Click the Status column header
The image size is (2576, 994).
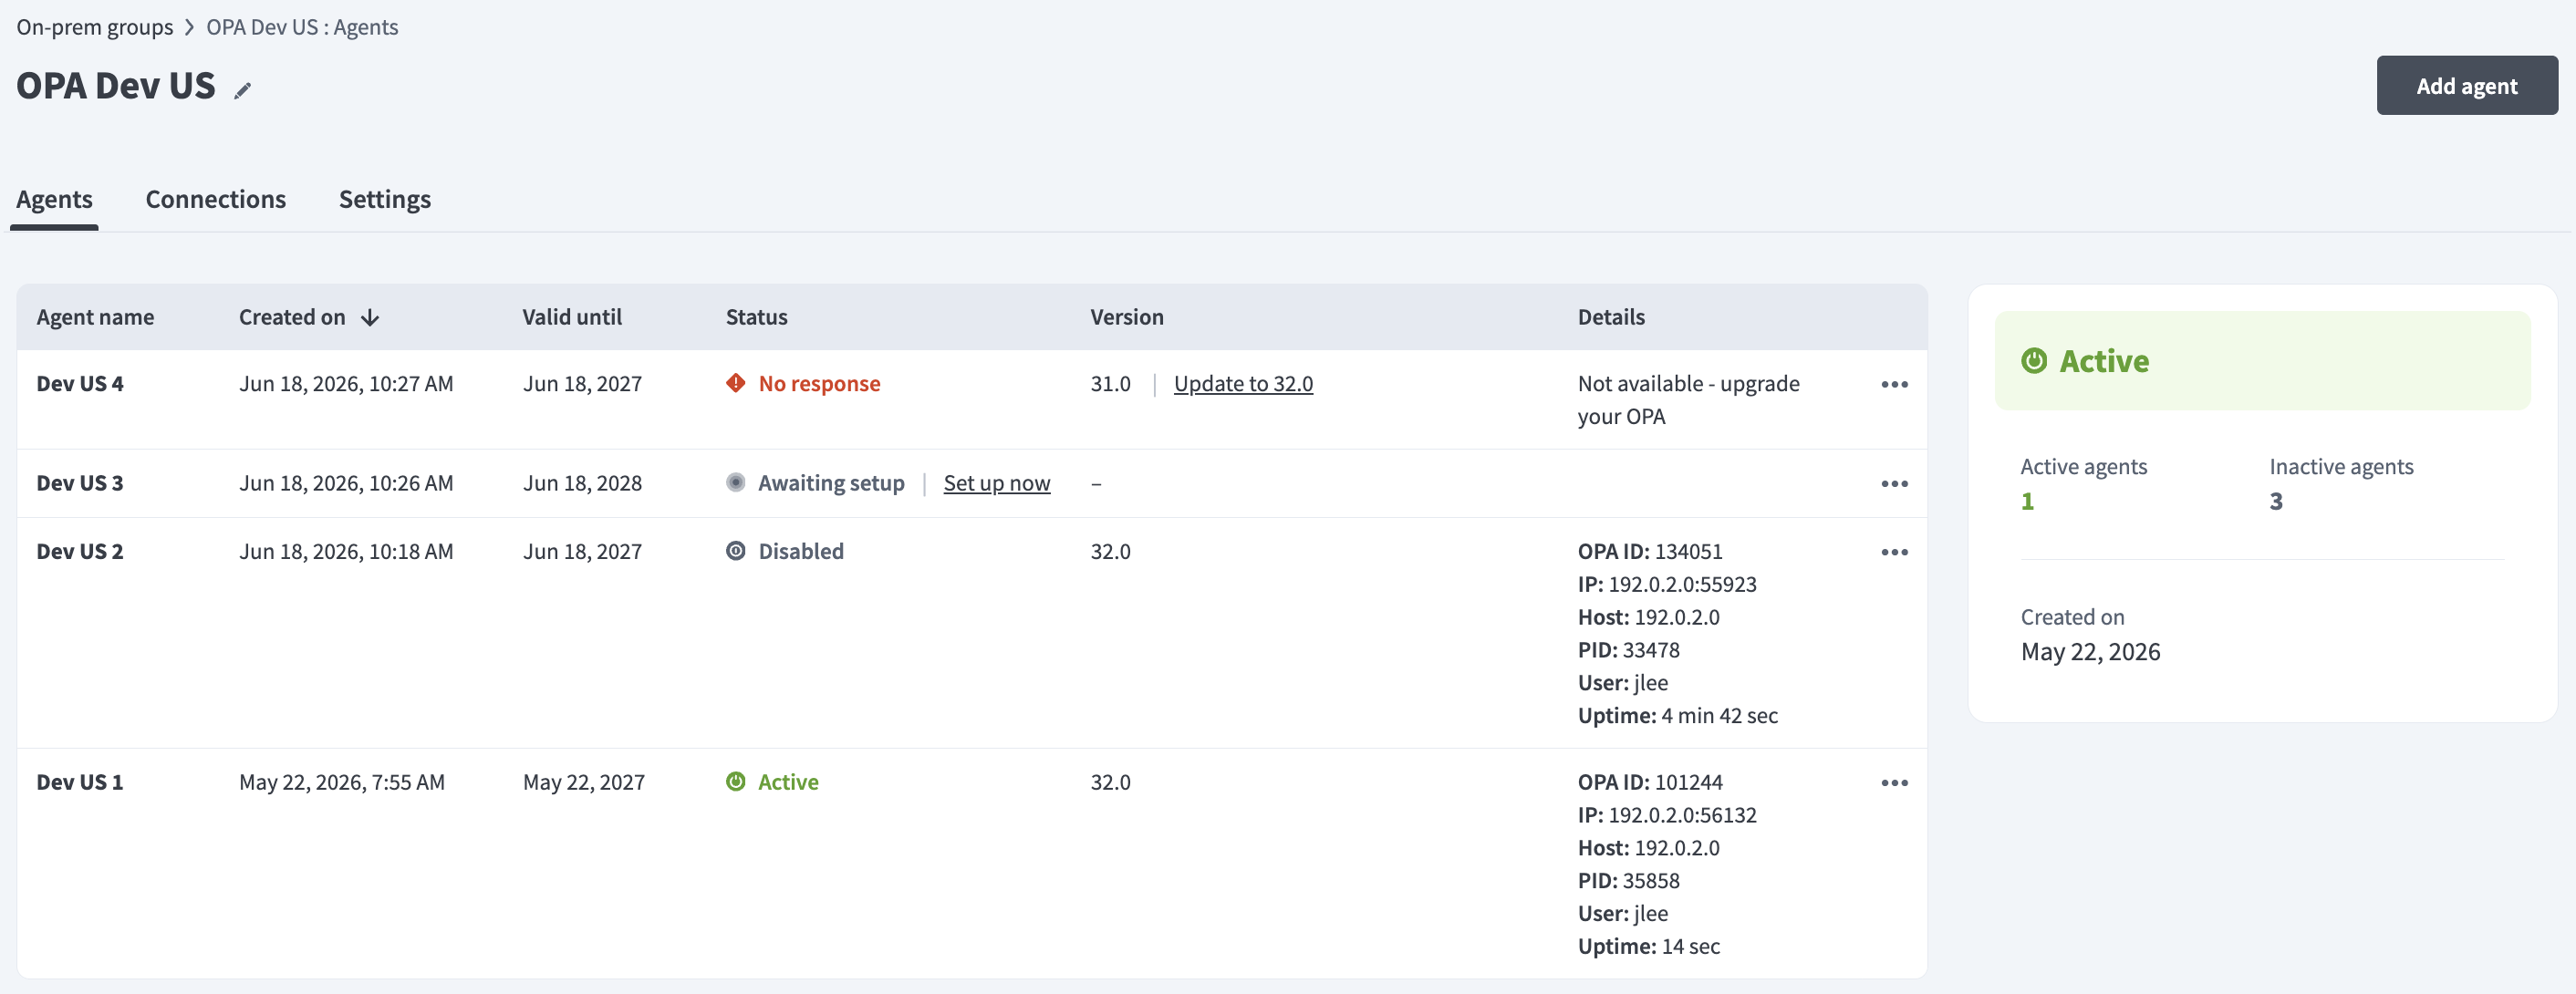pyautogui.click(x=757, y=317)
